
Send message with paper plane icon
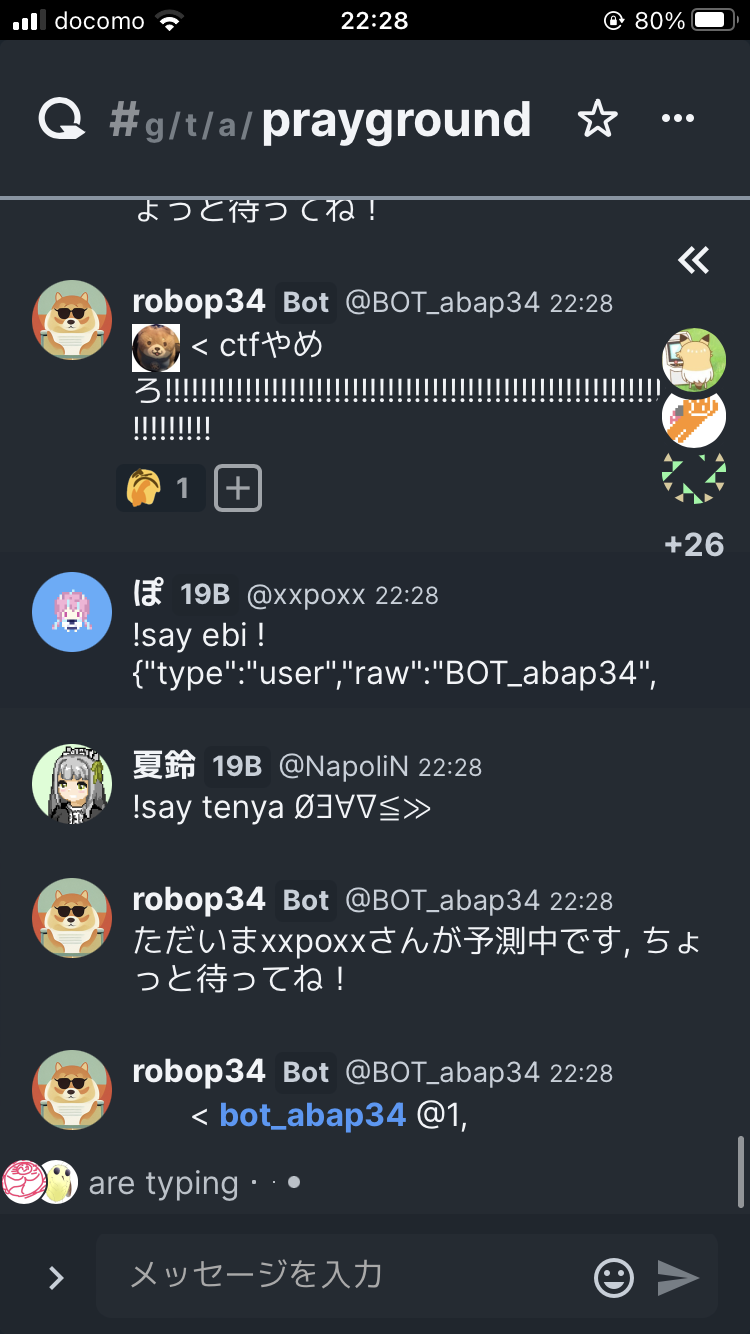pos(678,1277)
